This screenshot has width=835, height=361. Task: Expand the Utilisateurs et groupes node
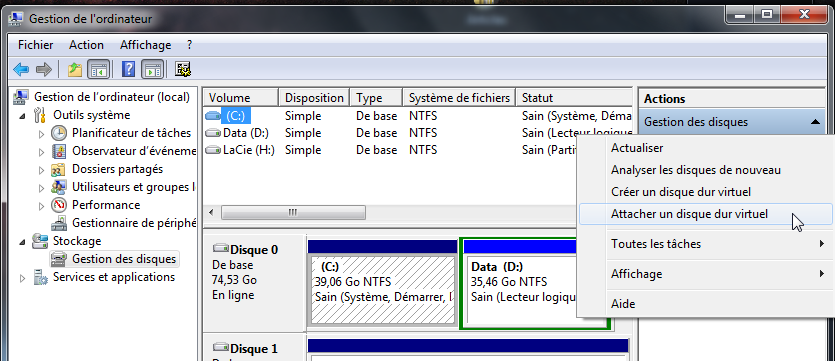pos(42,188)
